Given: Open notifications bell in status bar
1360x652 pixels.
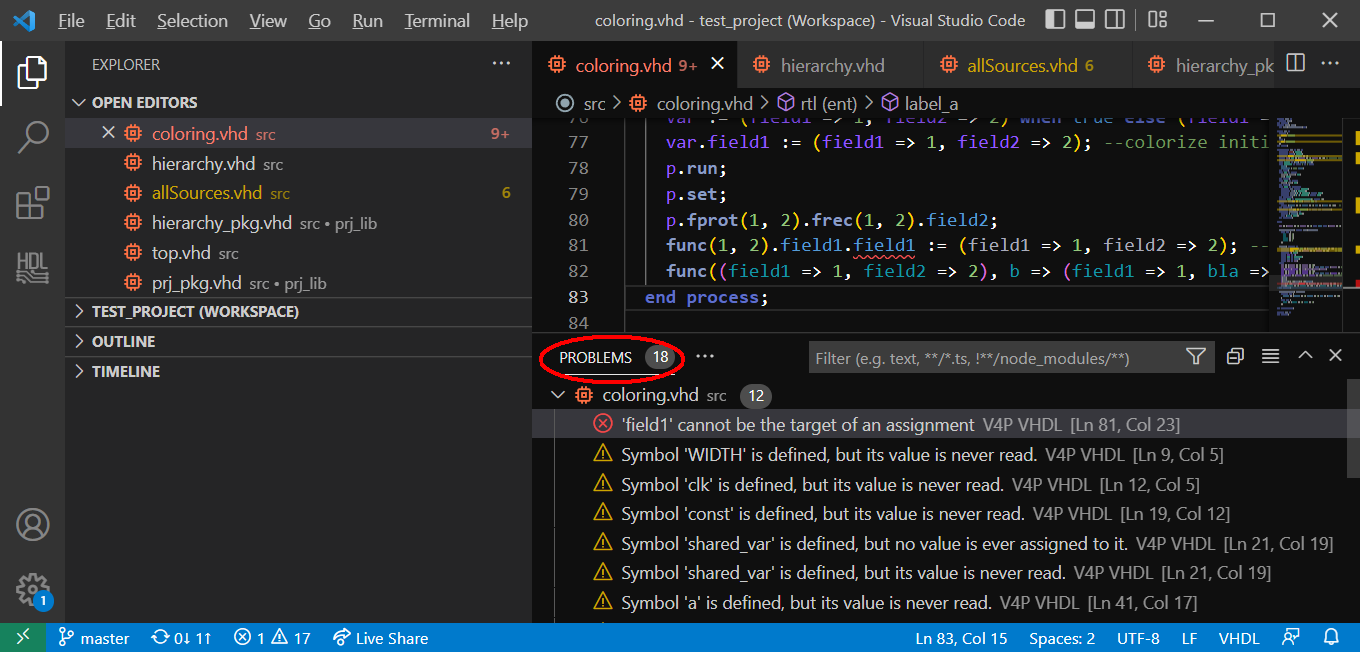Looking at the screenshot, I should (x=1331, y=638).
